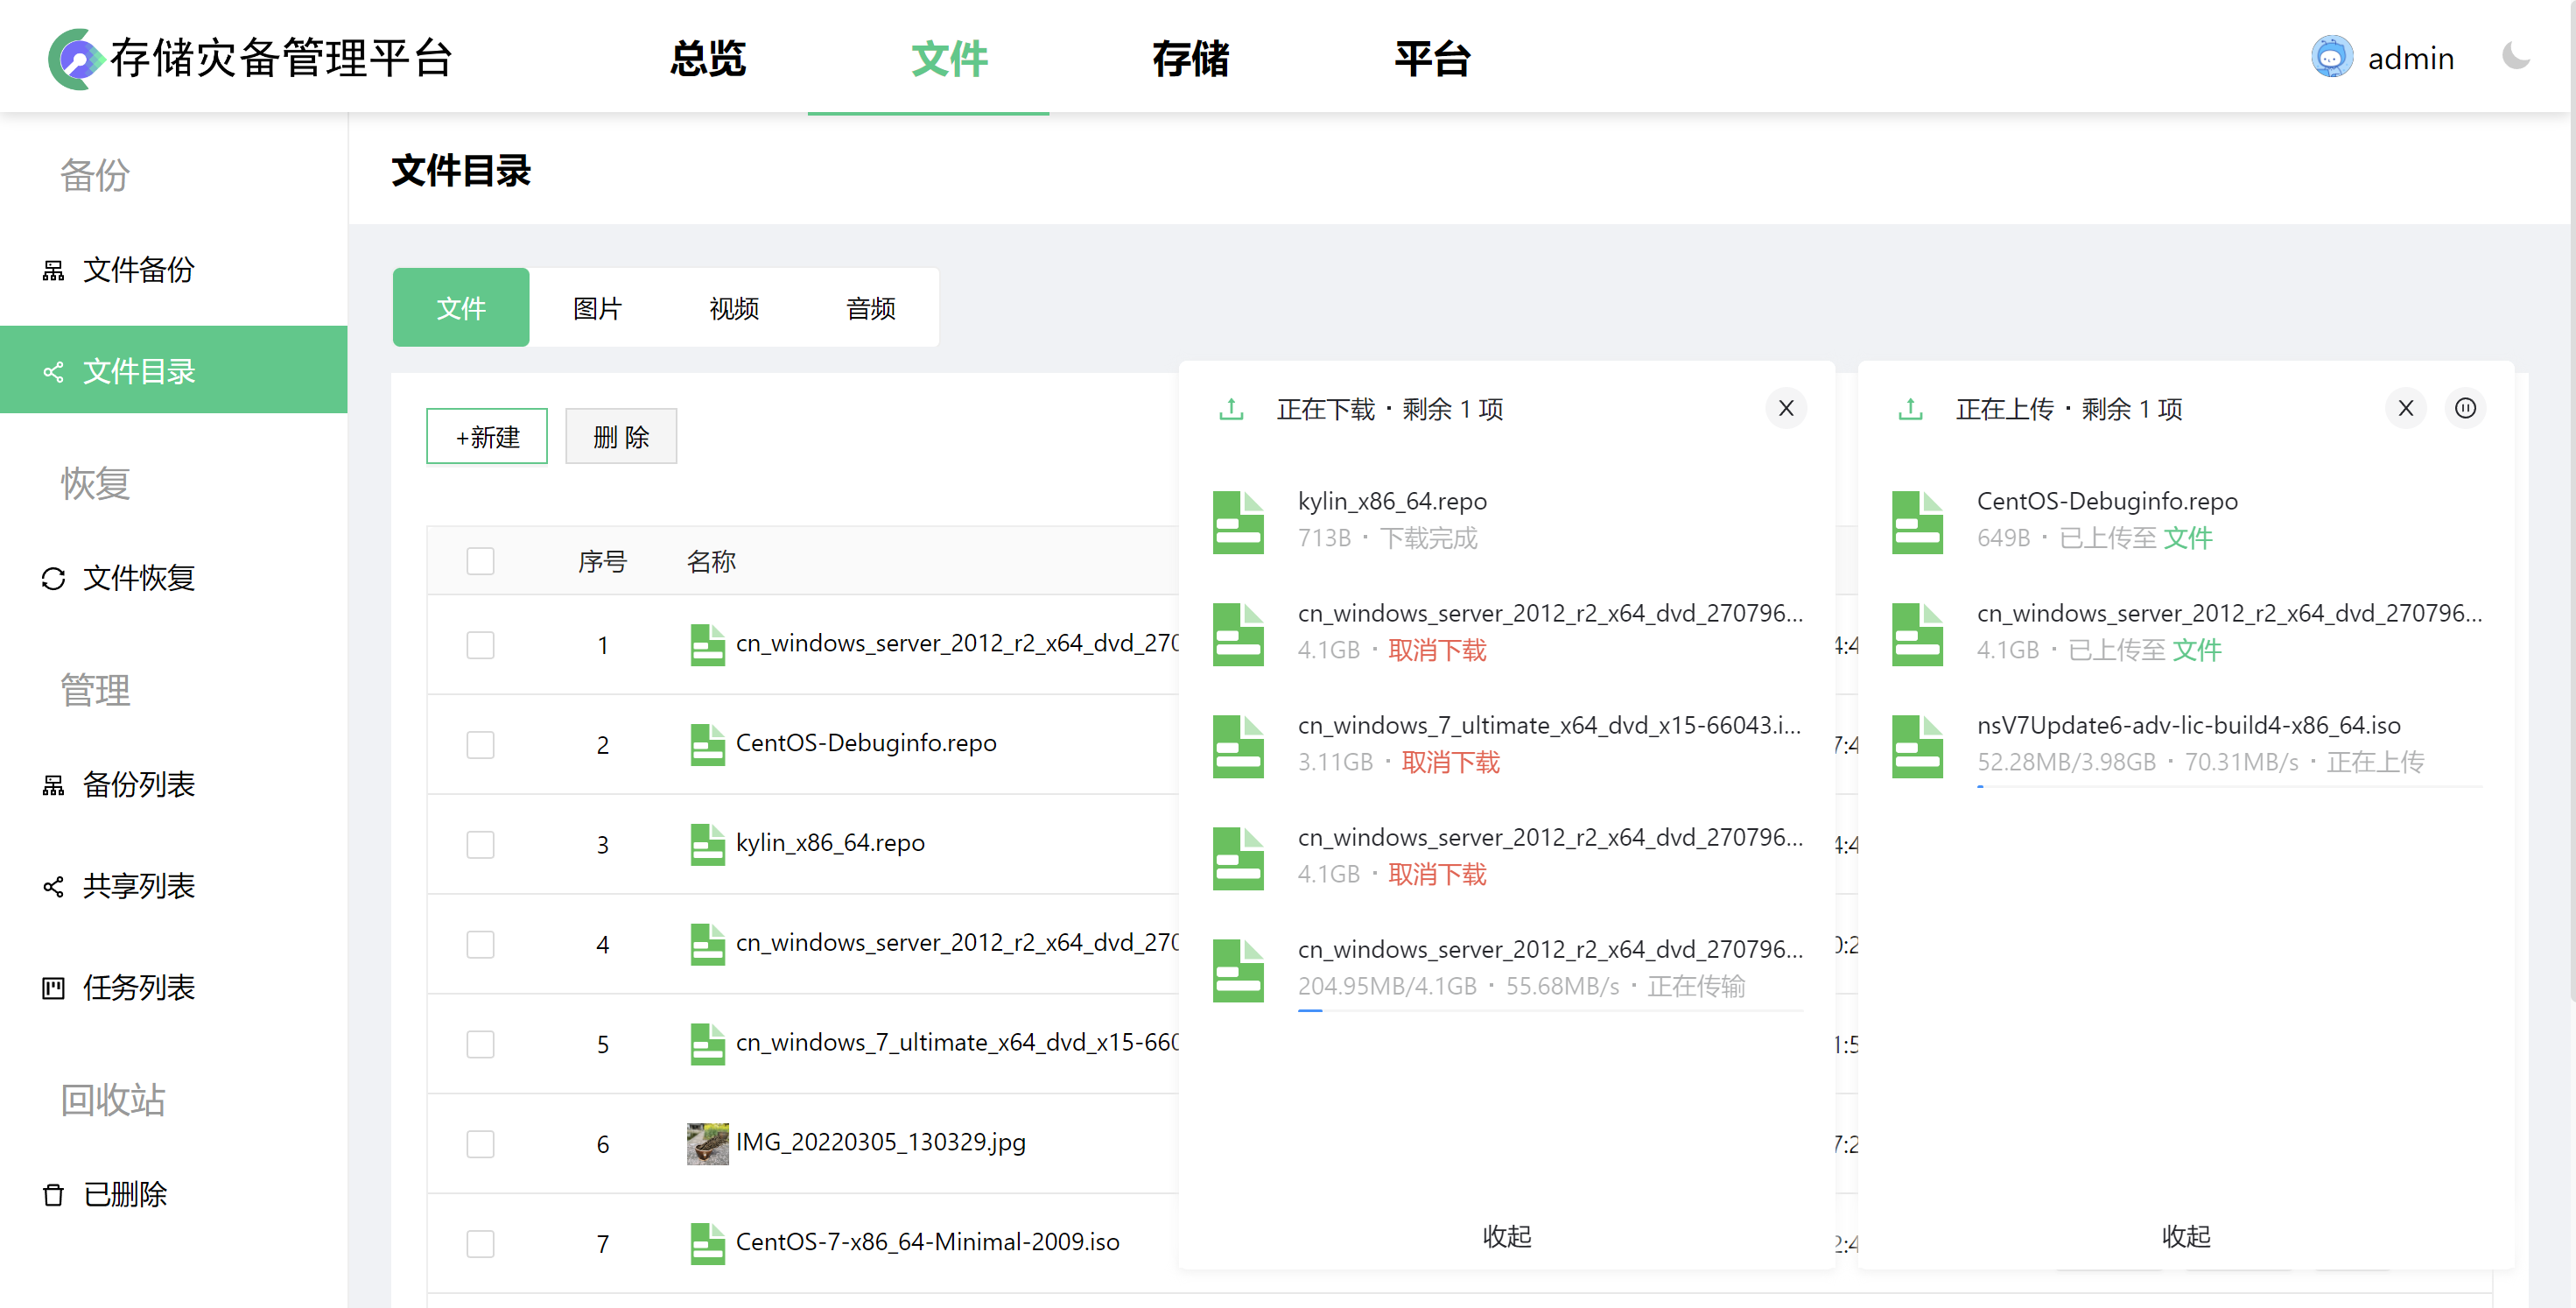Click the download progress bar of transferring file
Viewport: 2576px width, 1308px height.
[x=1550, y=1011]
